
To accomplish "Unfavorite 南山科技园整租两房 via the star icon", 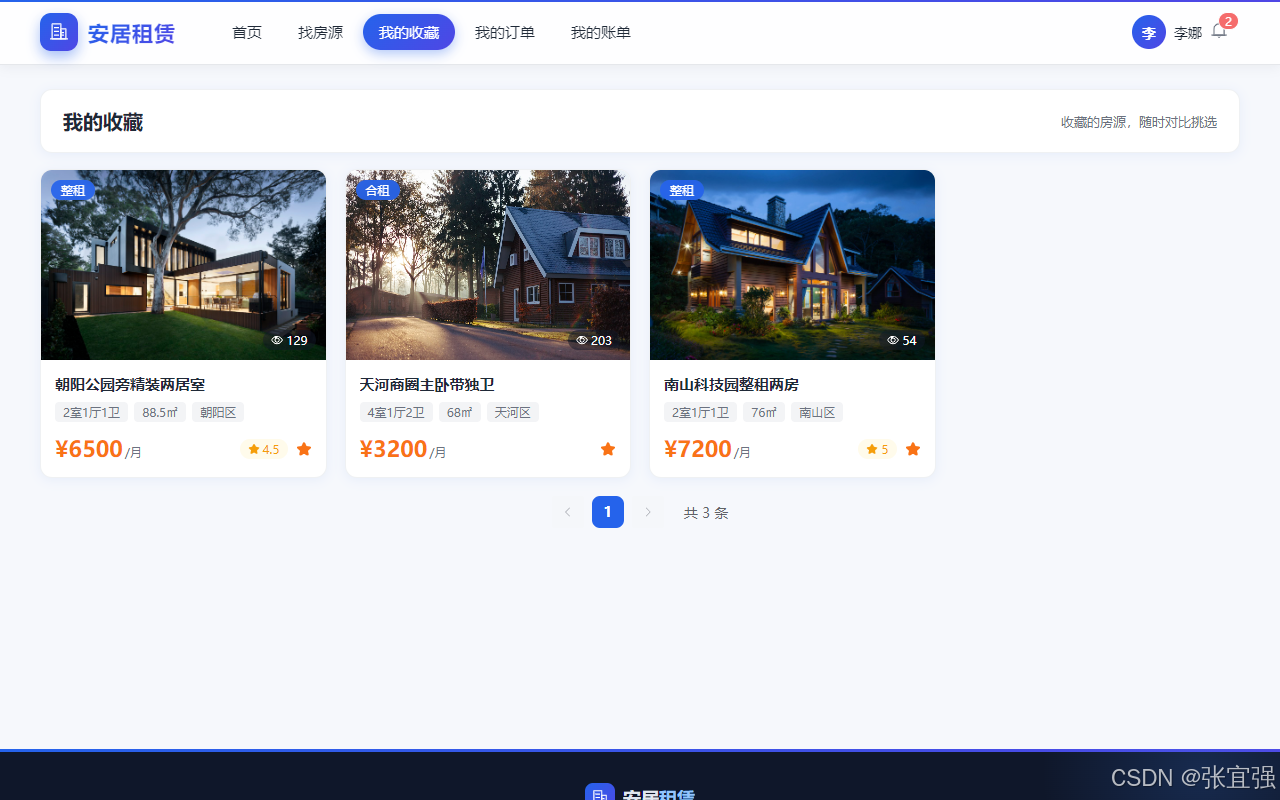I will pyautogui.click(x=913, y=449).
